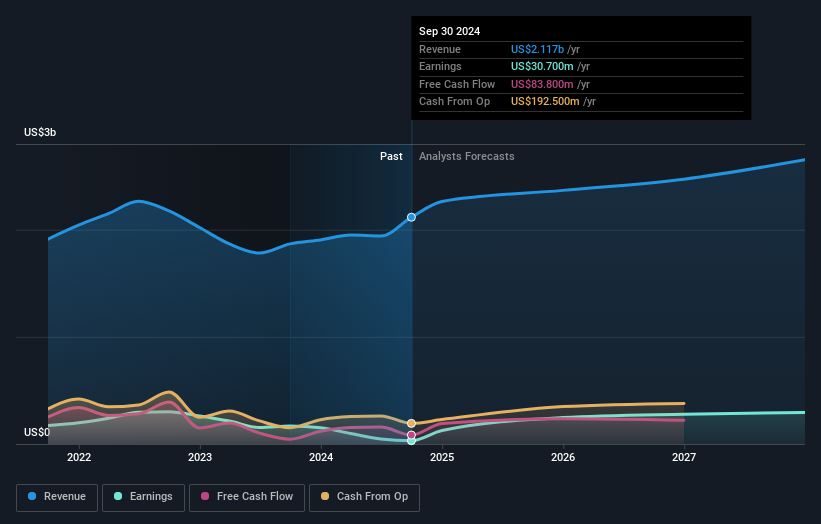
Task: Click the 2025 x-axis label
Action: (442, 458)
